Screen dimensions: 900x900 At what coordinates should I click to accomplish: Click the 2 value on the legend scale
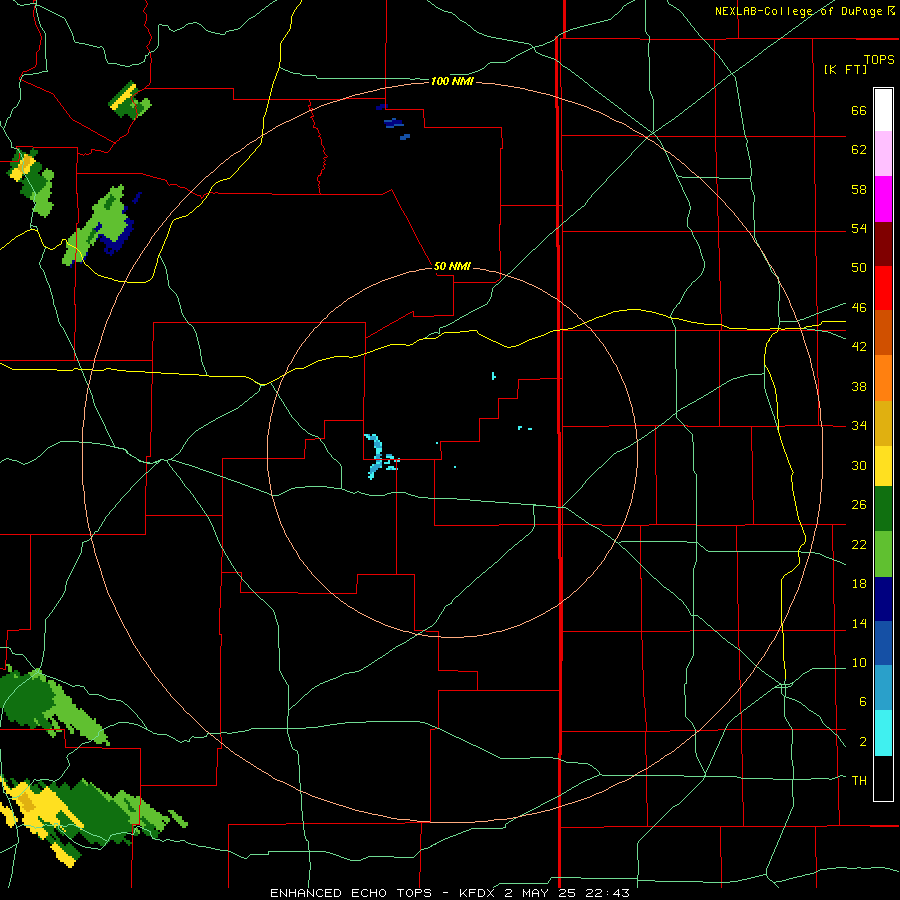pyautogui.click(x=862, y=742)
